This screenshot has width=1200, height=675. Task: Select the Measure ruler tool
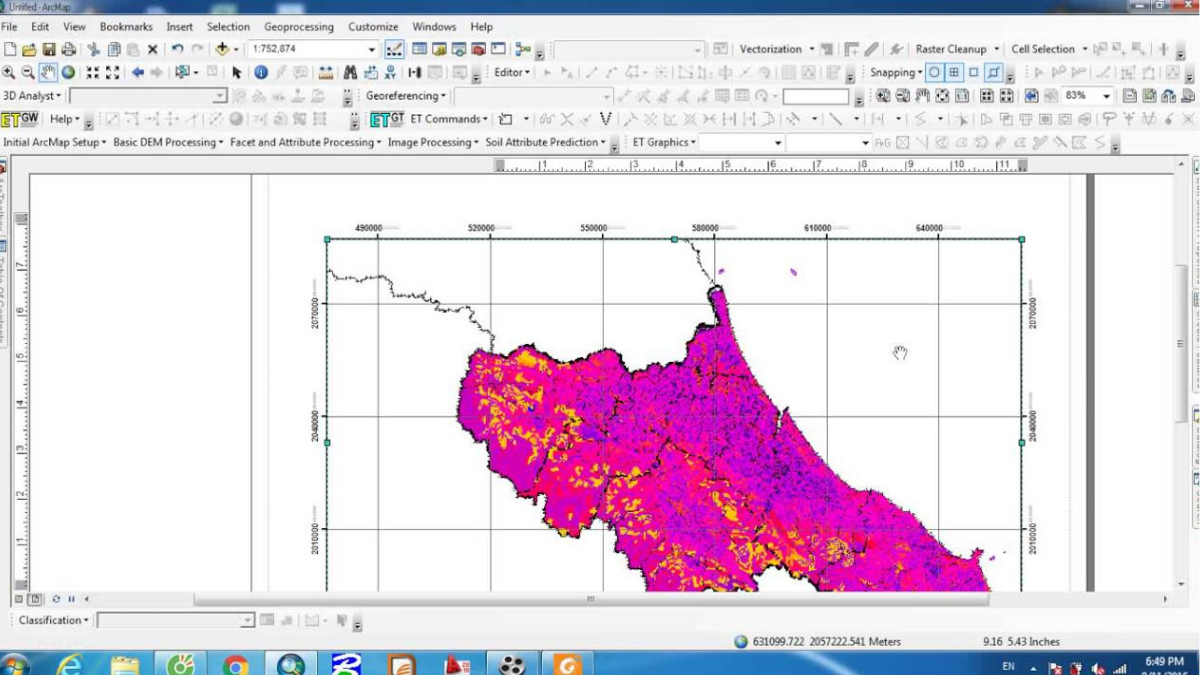tap(326, 72)
